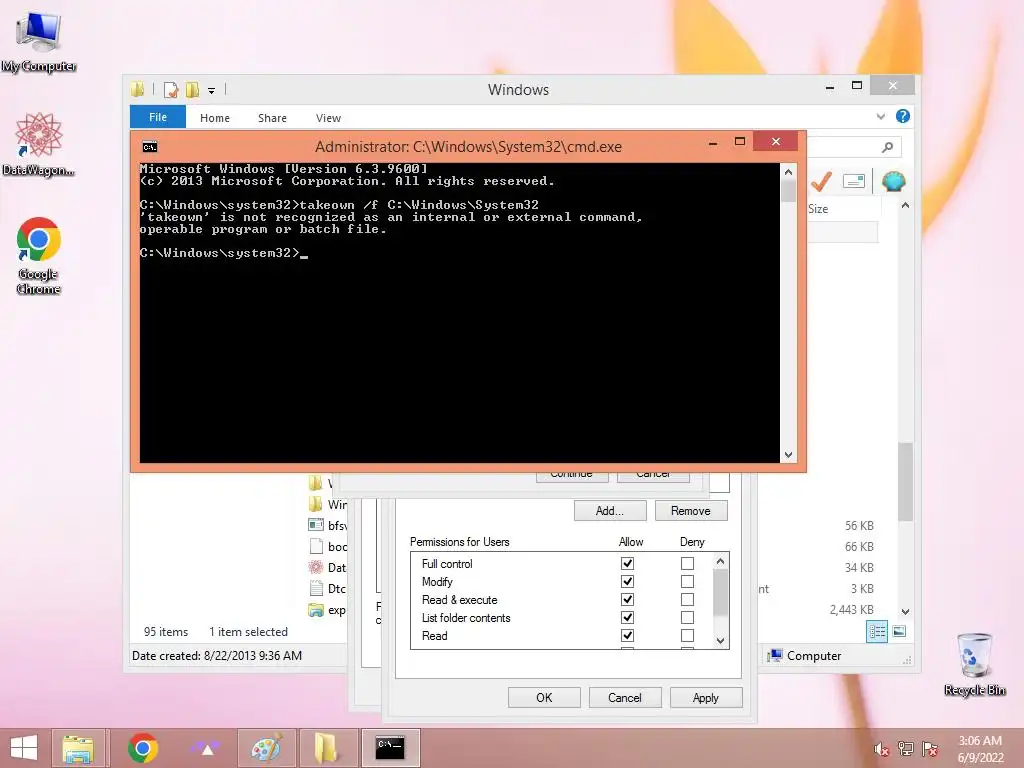Click the Explorer window folder title icon
Image resolution: width=1024 pixels, height=768 pixels.
pos(137,89)
